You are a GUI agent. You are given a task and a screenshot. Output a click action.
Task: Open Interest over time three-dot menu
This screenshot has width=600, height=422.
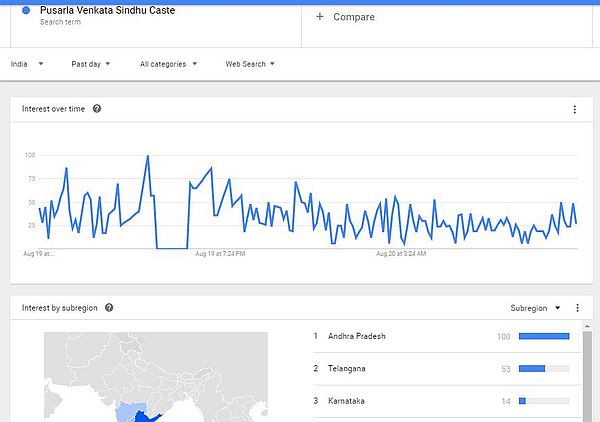(575, 109)
